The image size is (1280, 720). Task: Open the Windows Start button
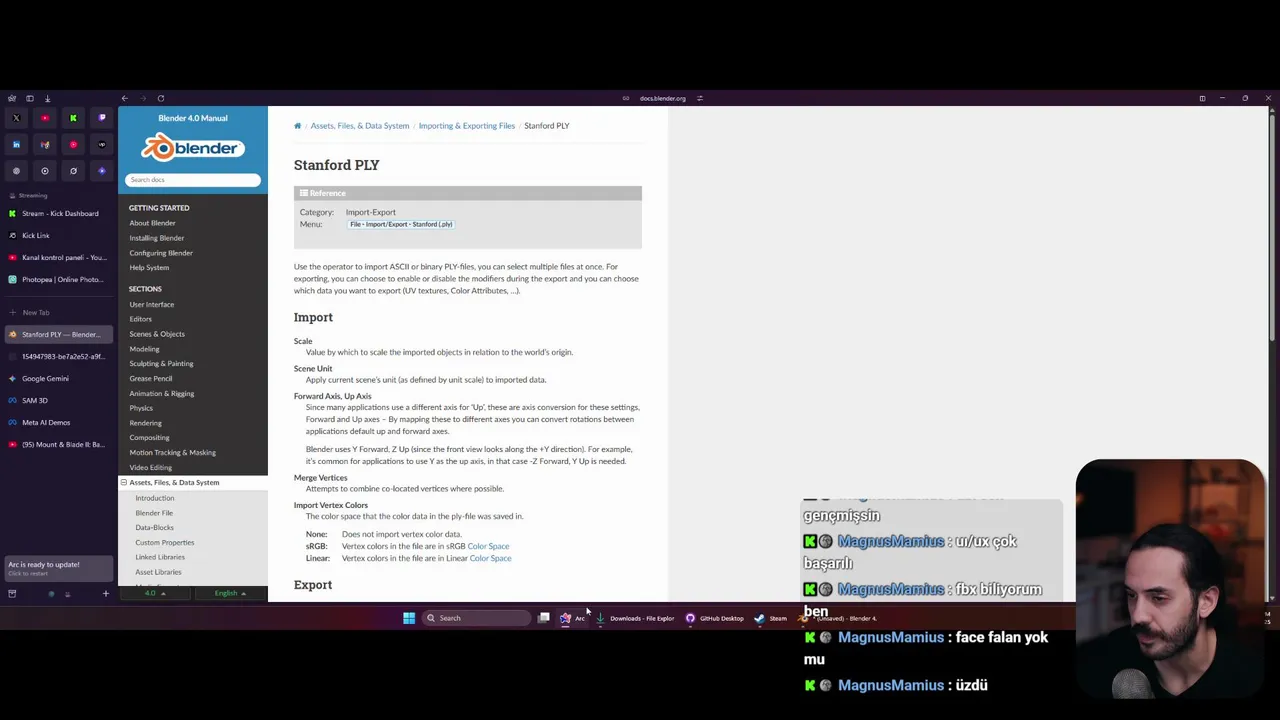coord(409,618)
